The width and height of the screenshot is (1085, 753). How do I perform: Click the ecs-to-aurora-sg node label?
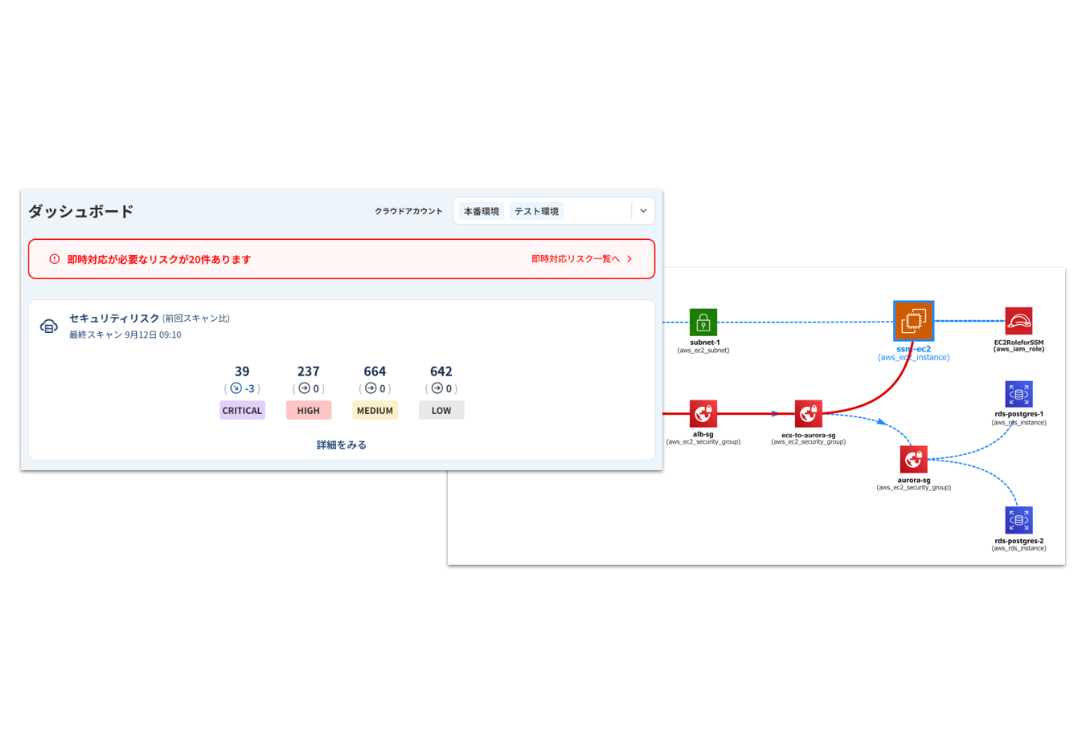click(808, 435)
